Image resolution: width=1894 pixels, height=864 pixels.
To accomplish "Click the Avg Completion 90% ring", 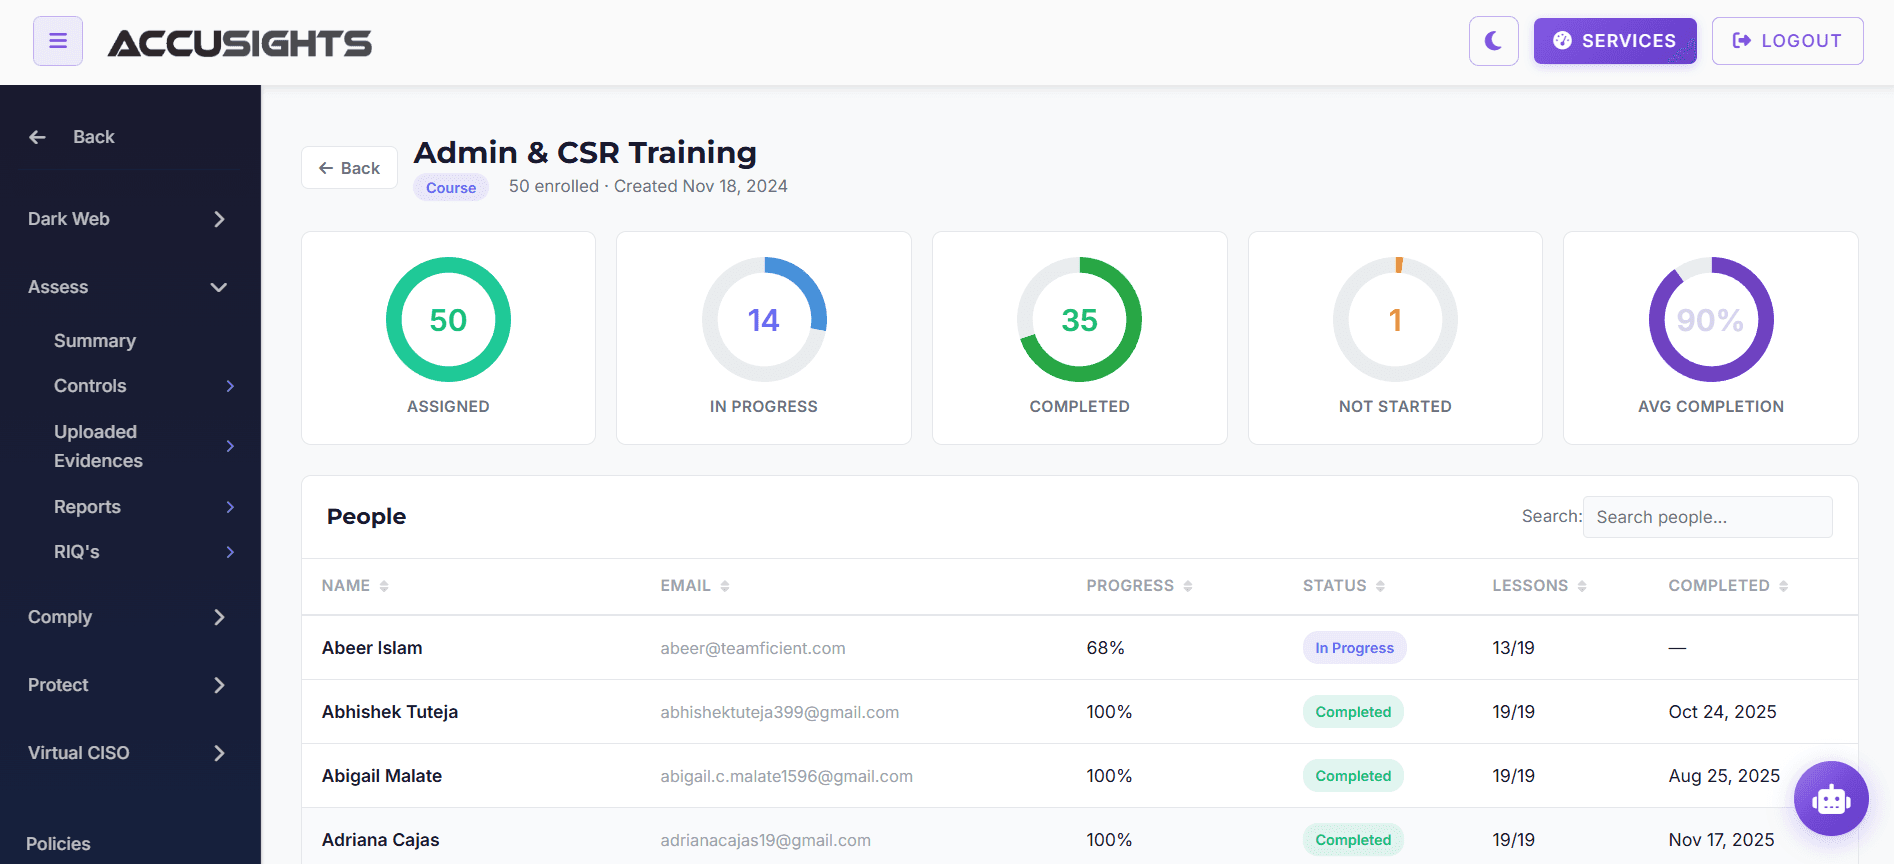I will pyautogui.click(x=1711, y=319).
